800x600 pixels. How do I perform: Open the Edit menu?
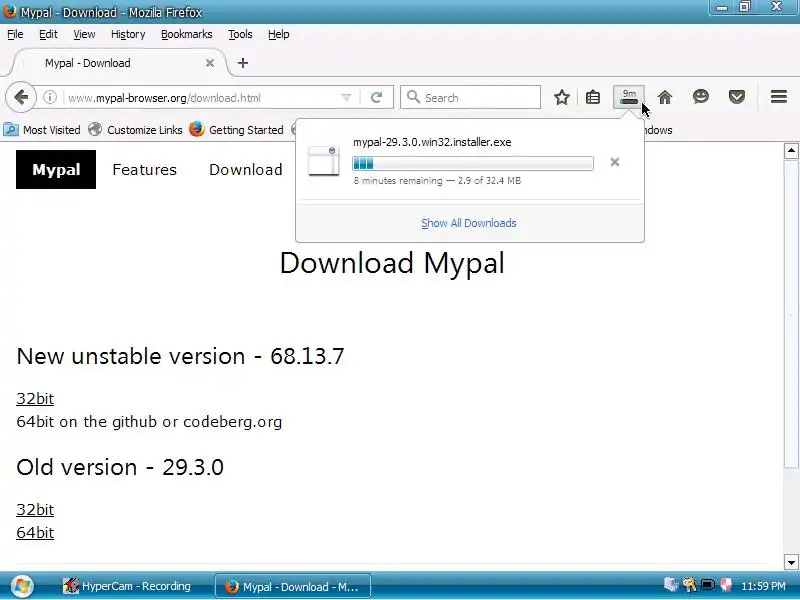click(x=48, y=34)
